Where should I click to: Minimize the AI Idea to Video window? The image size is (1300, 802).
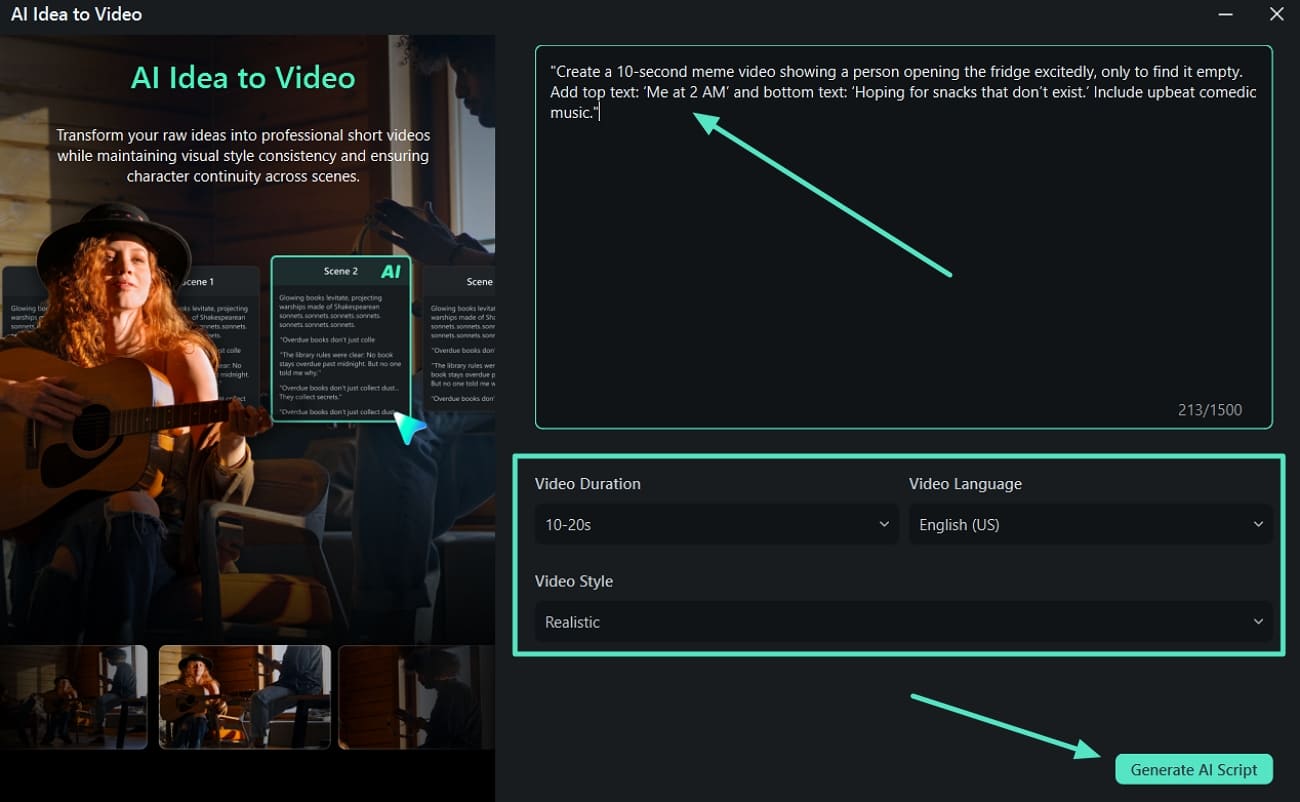point(1227,14)
